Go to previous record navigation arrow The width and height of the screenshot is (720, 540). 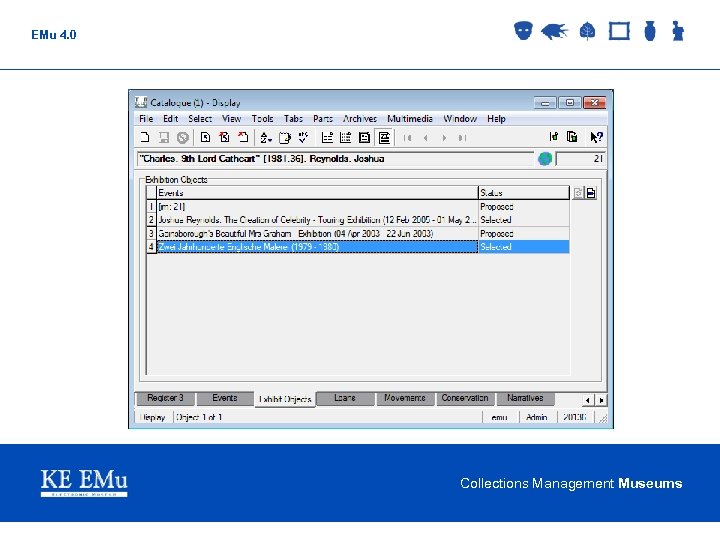point(426,138)
